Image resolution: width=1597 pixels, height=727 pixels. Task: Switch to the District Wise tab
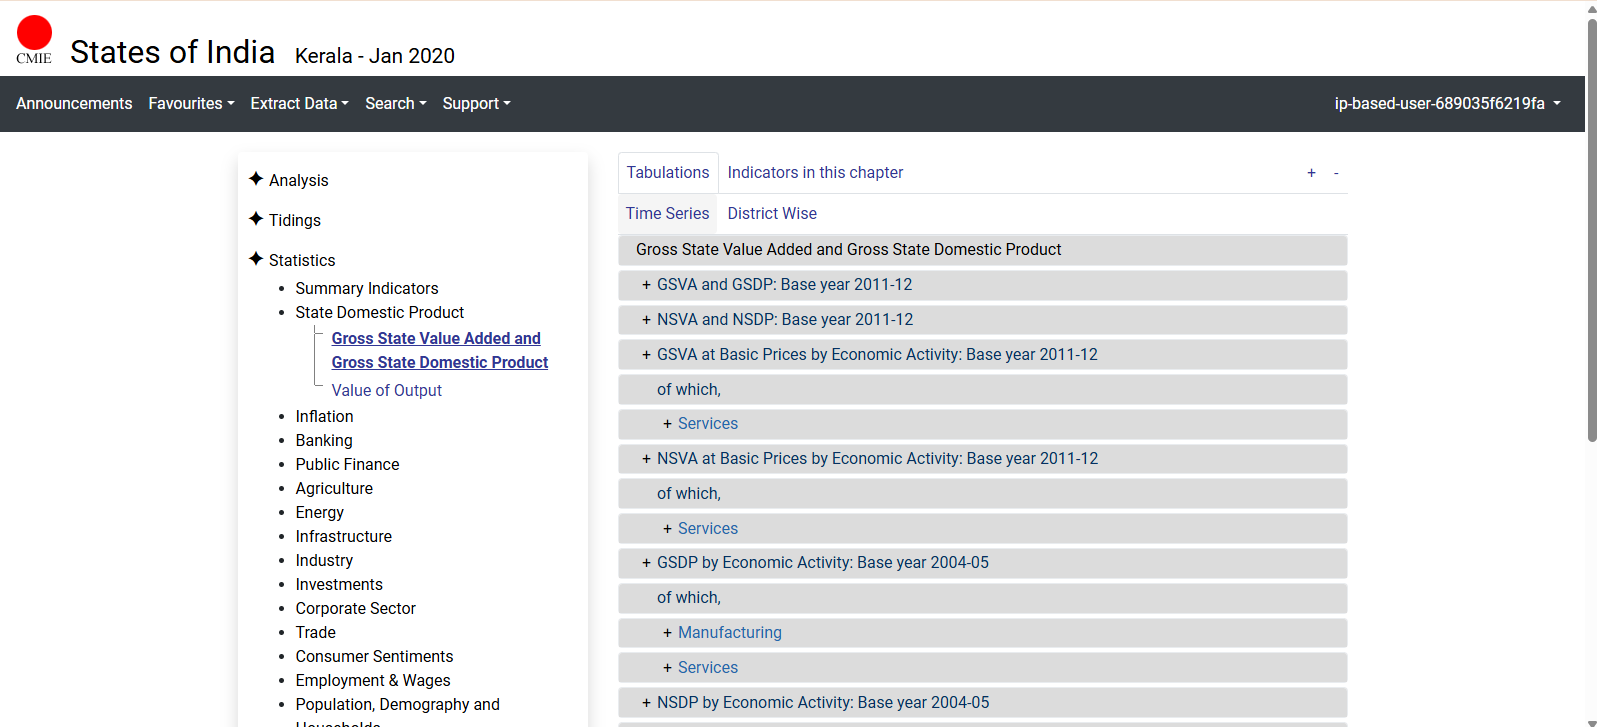[x=771, y=214]
